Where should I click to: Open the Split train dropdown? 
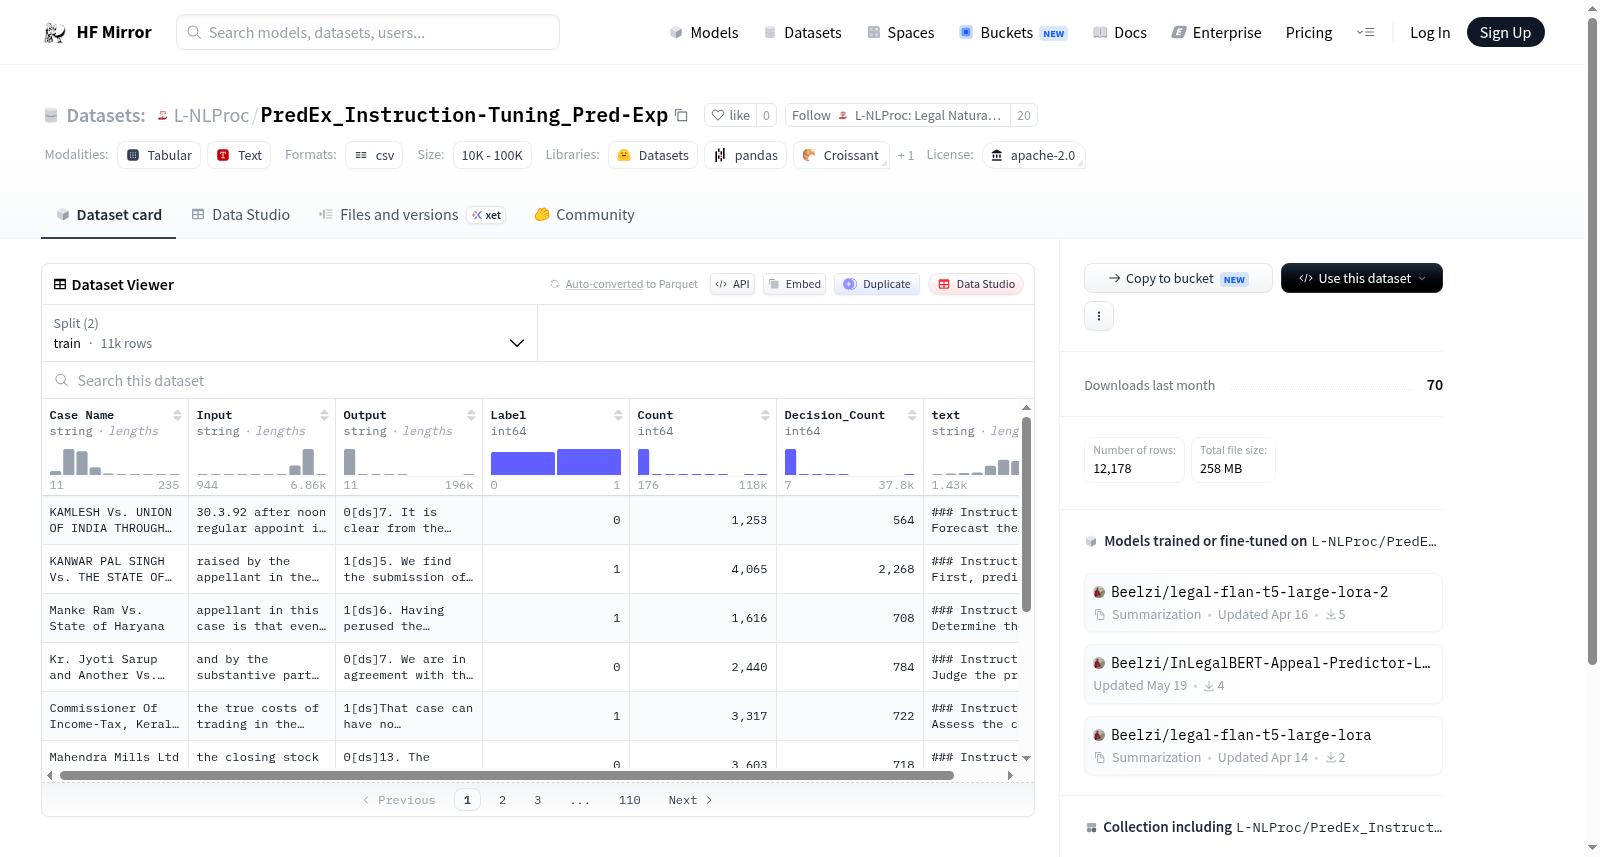(289, 333)
